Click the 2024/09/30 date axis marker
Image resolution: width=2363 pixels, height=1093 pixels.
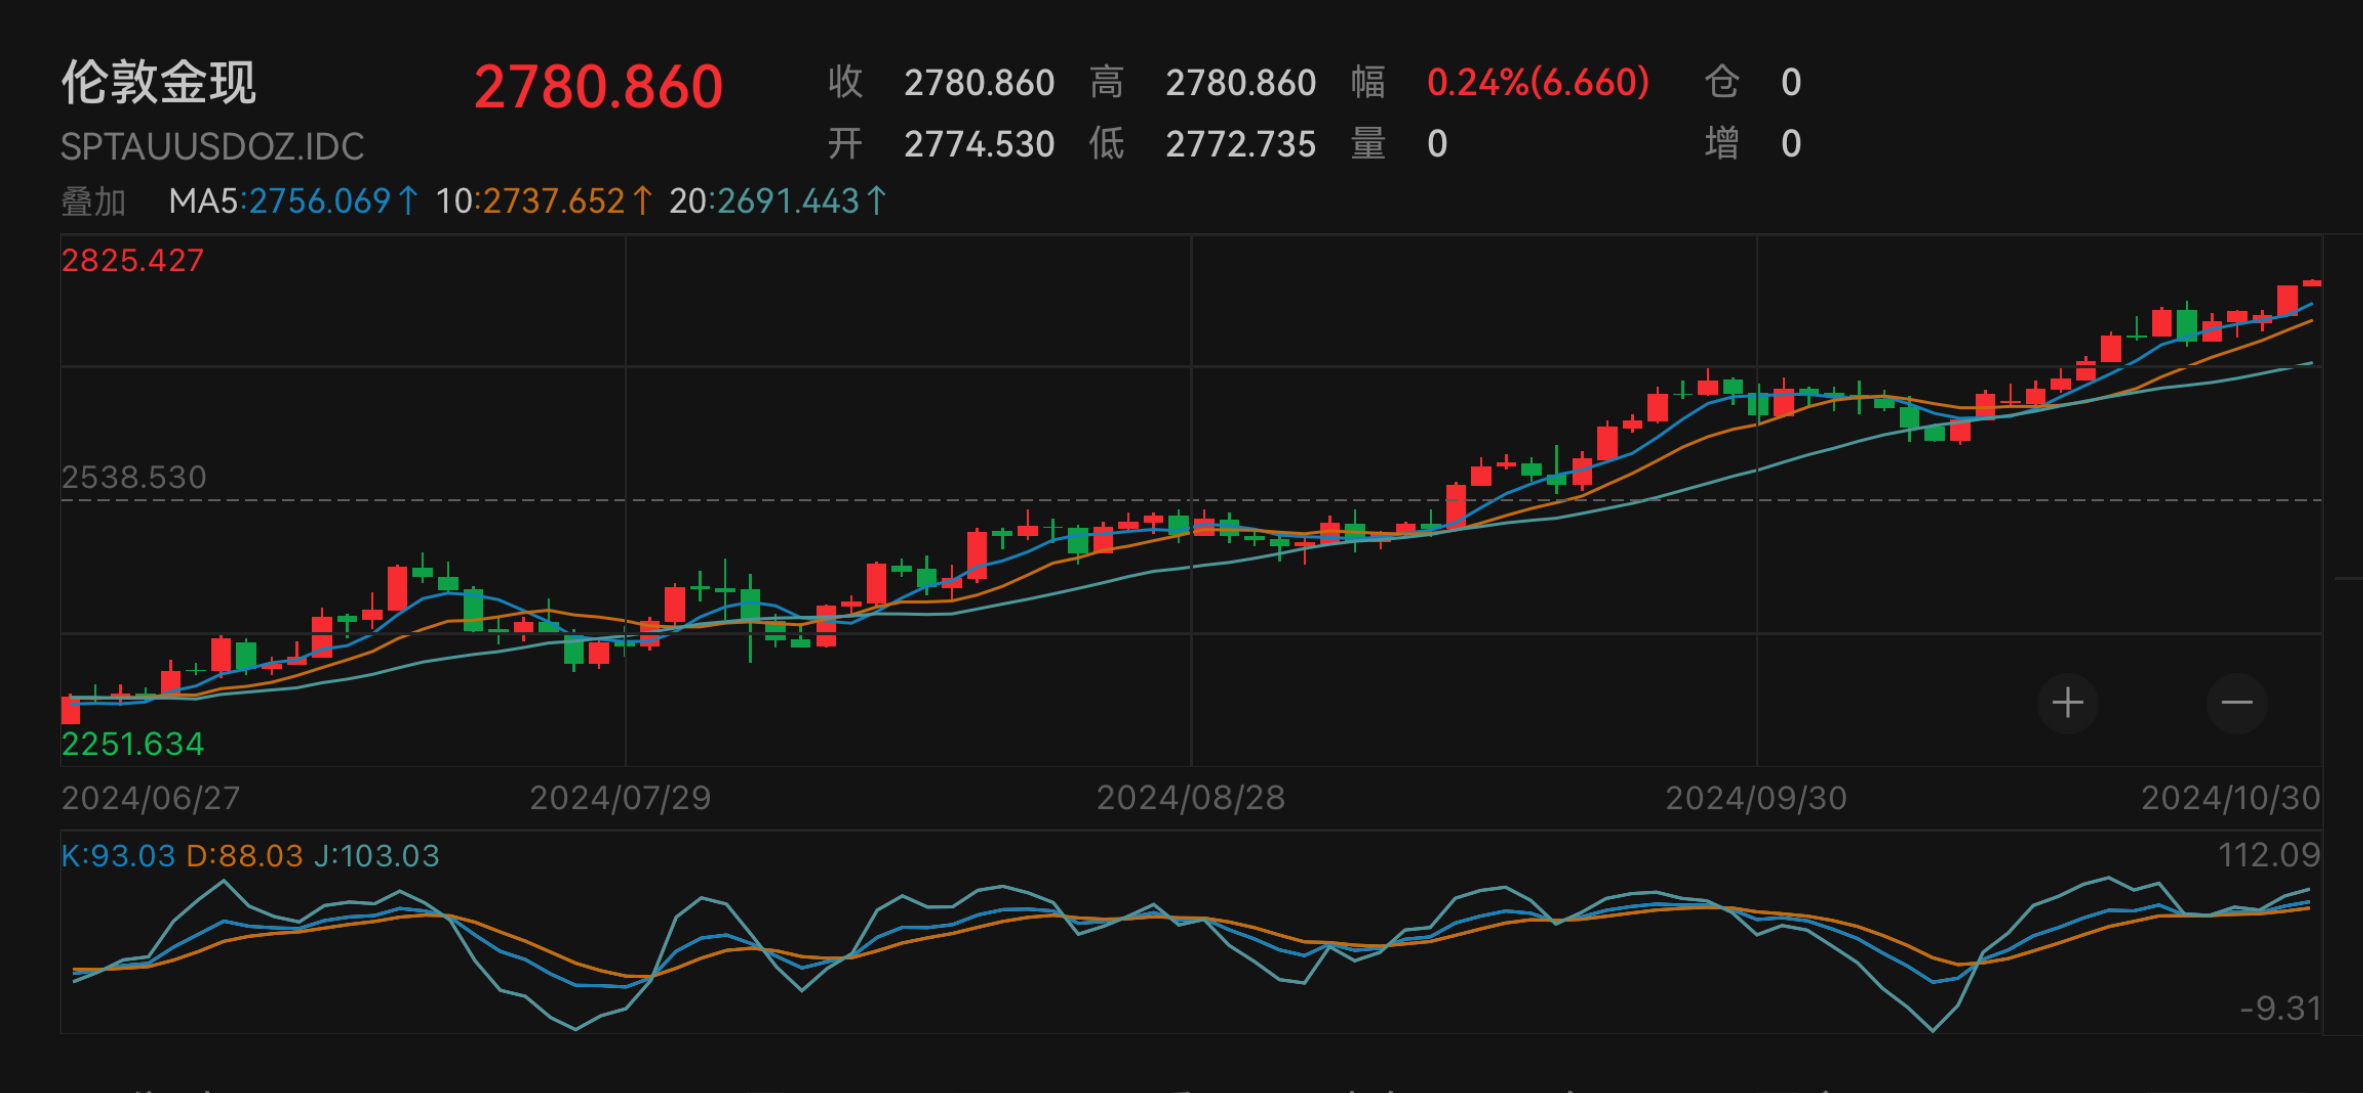click(x=1755, y=798)
